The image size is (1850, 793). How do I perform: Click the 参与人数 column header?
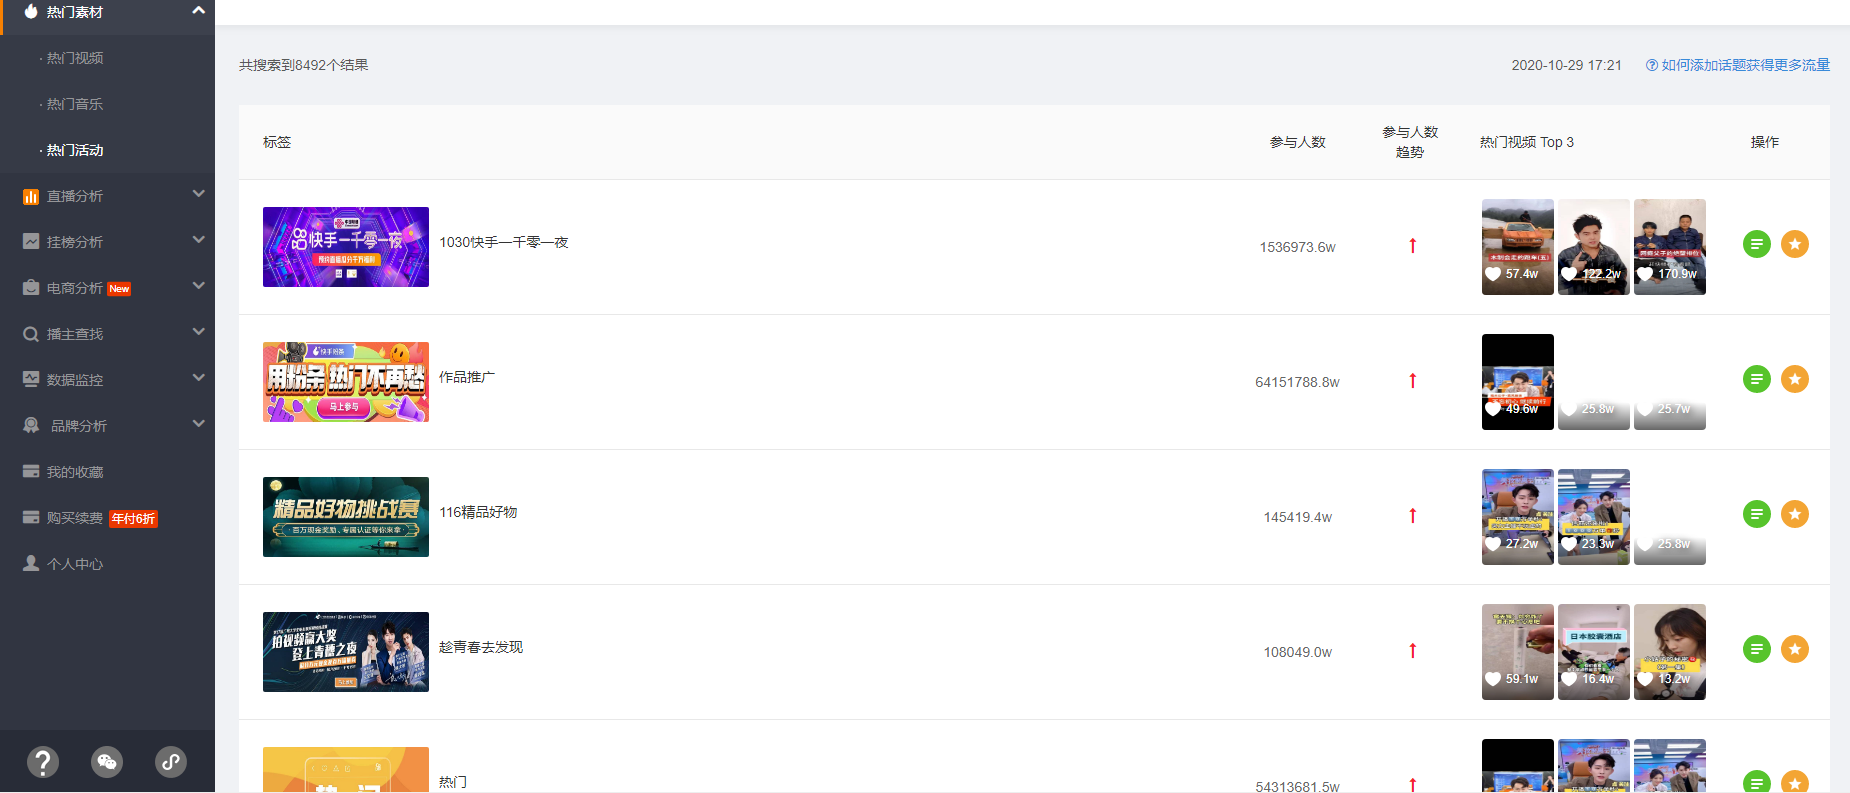[1298, 142]
